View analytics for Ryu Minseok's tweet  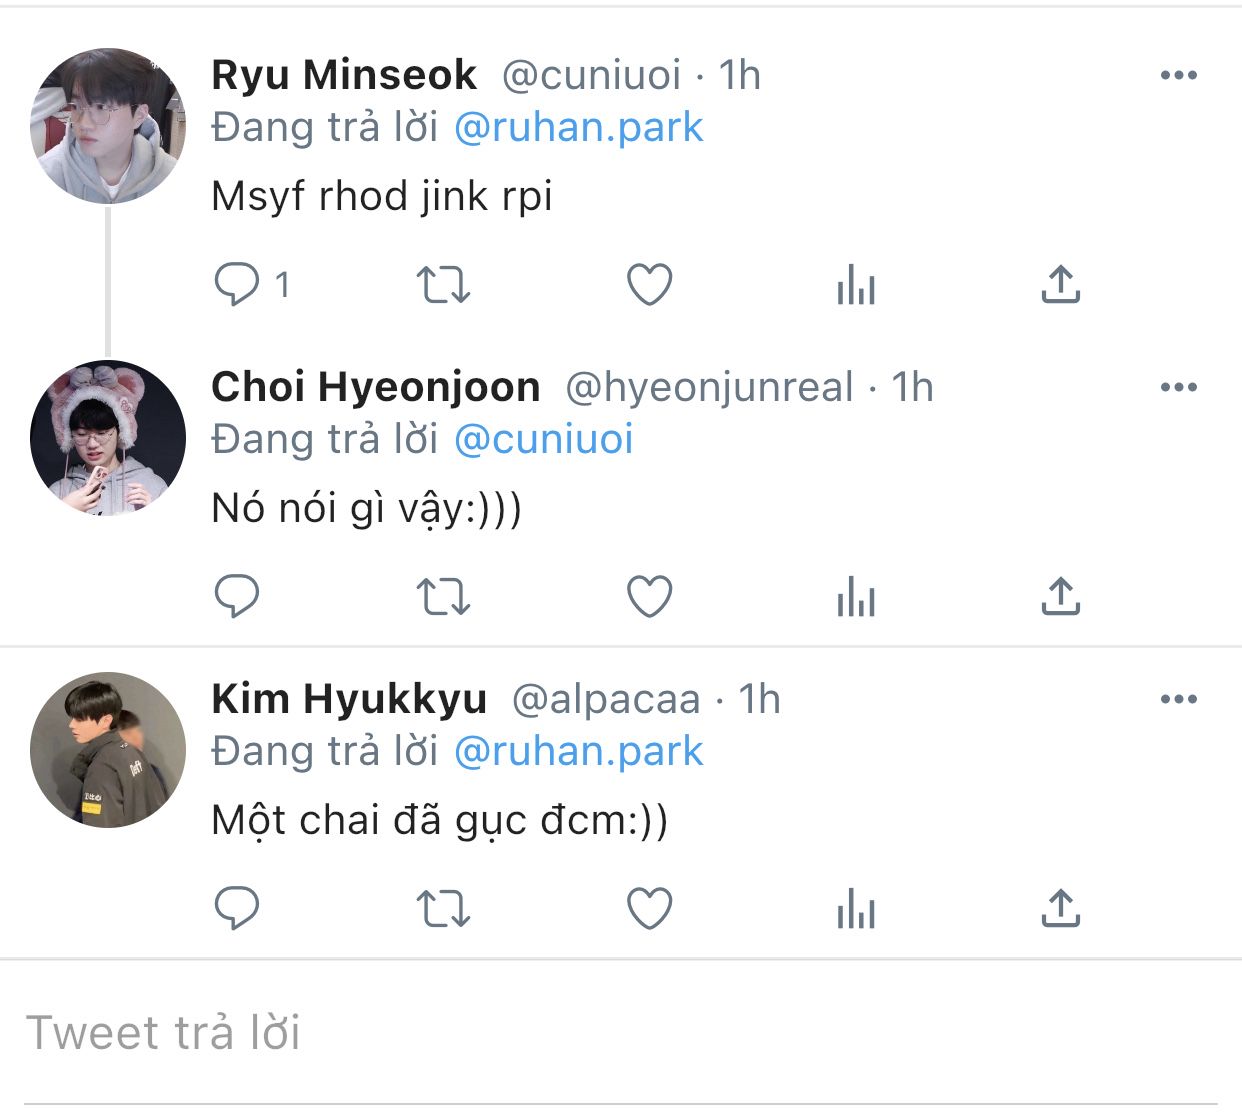pos(856,284)
